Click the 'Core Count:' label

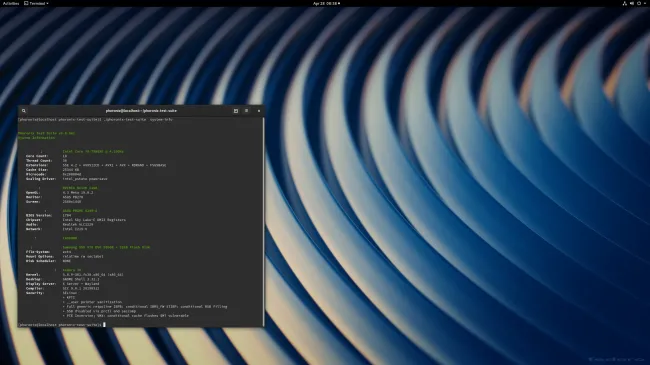(x=37, y=156)
